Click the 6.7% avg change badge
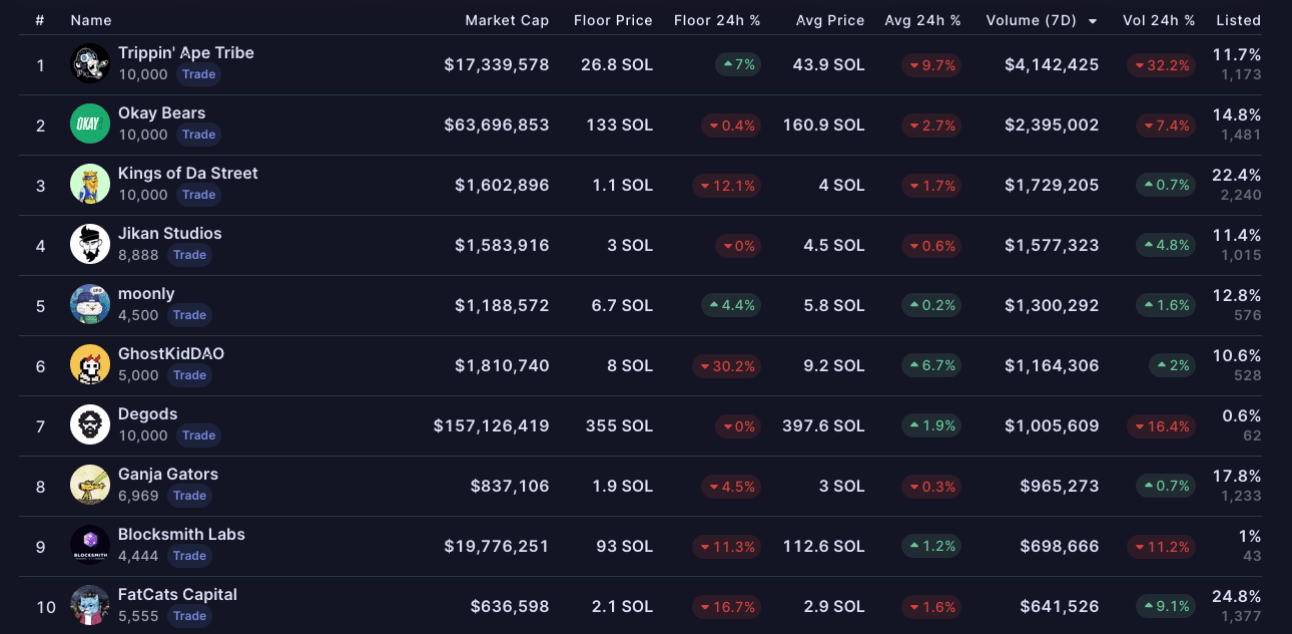The height and width of the screenshot is (634, 1292). [932, 366]
